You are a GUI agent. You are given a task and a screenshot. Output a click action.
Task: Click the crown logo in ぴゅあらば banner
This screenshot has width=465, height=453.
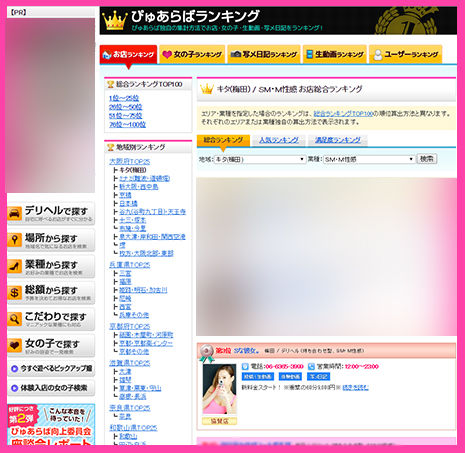[115, 21]
